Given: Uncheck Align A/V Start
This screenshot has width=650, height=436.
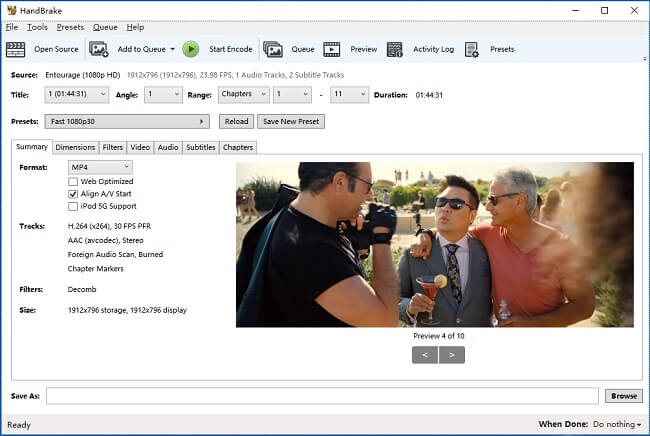Looking at the screenshot, I should (x=73, y=194).
